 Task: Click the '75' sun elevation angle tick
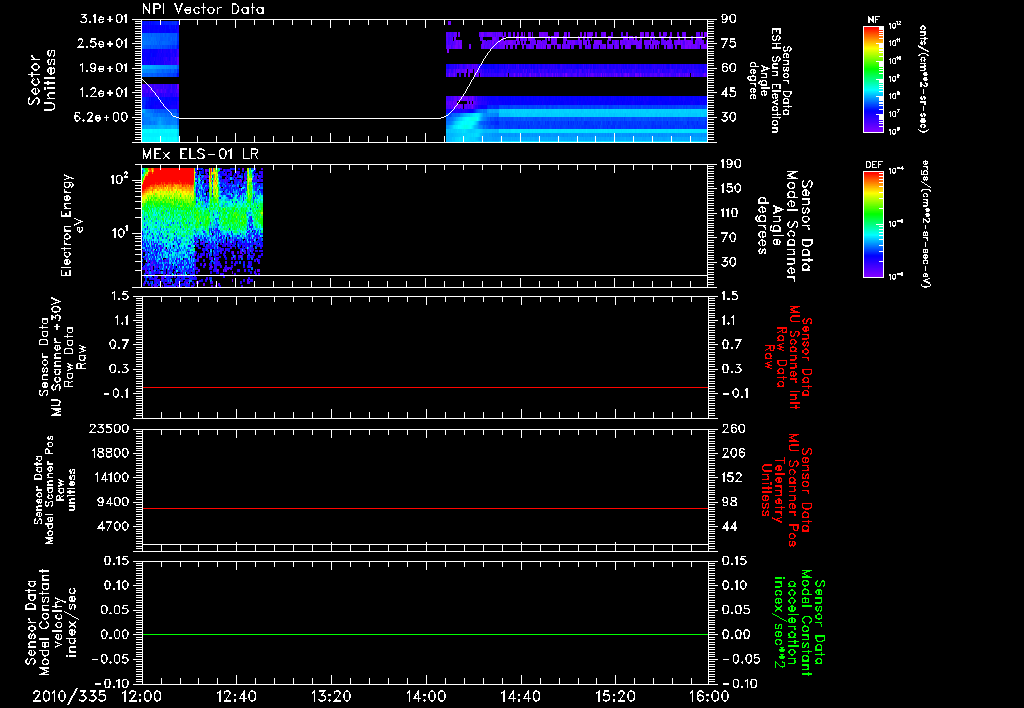[x=729, y=43]
